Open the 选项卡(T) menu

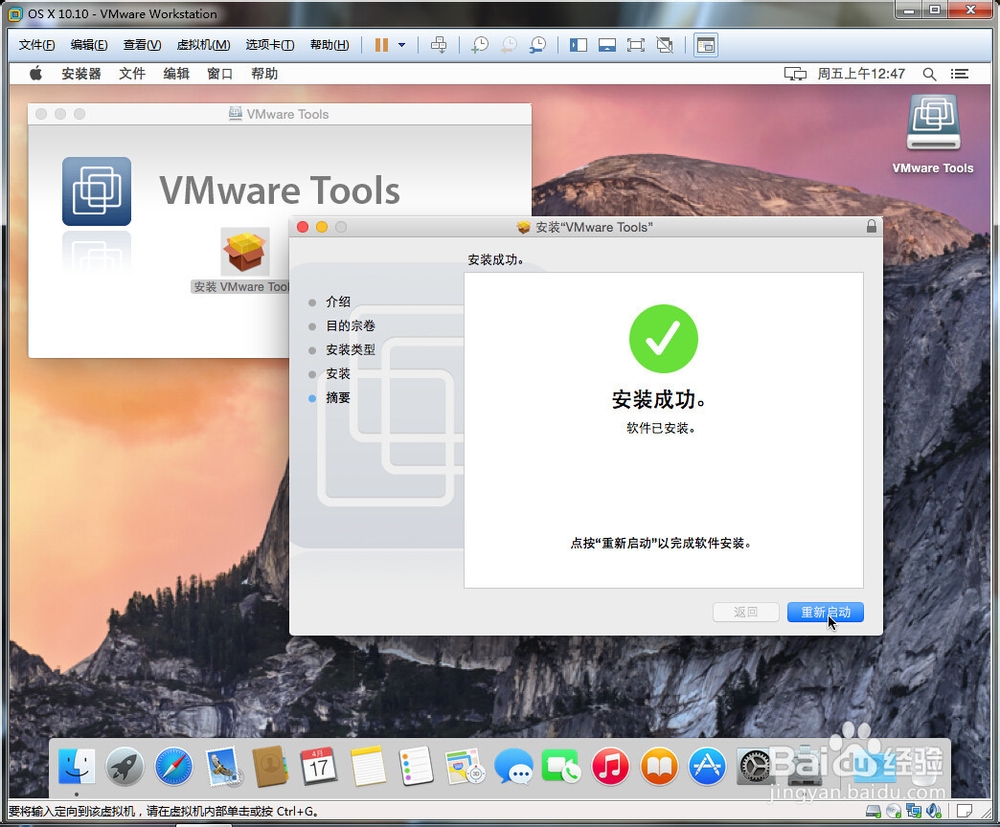[x=270, y=45]
